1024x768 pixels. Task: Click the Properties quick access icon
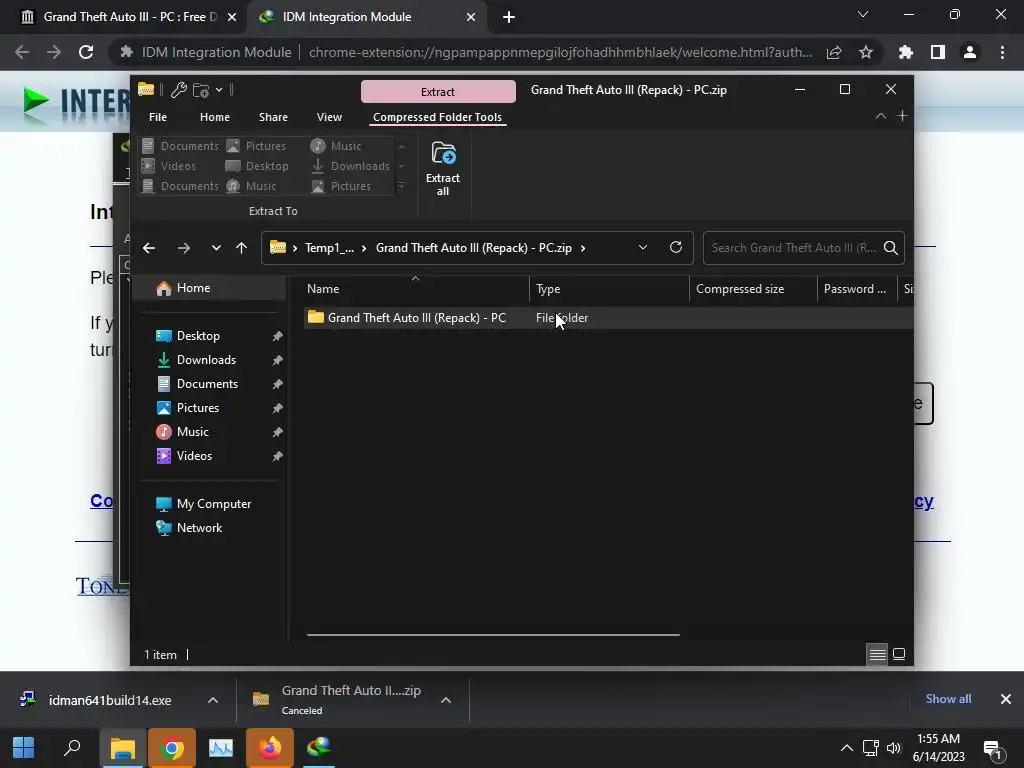point(178,90)
